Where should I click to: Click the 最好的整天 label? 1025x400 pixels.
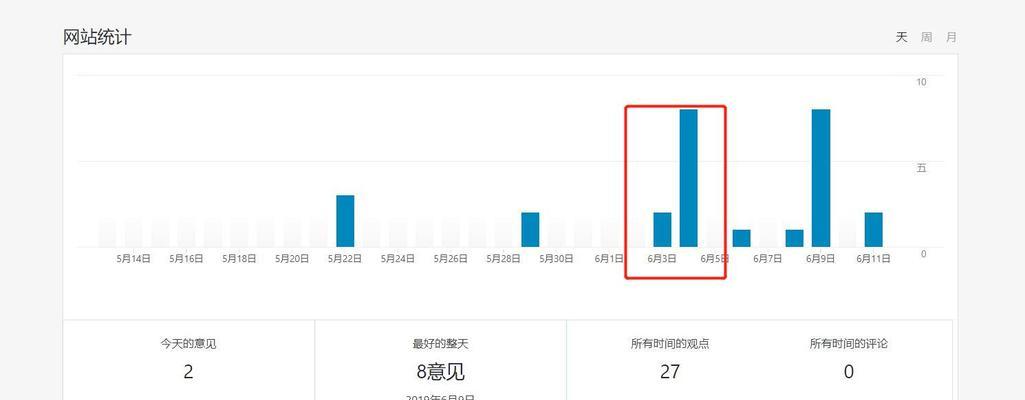pyautogui.click(x=441, y=344)
